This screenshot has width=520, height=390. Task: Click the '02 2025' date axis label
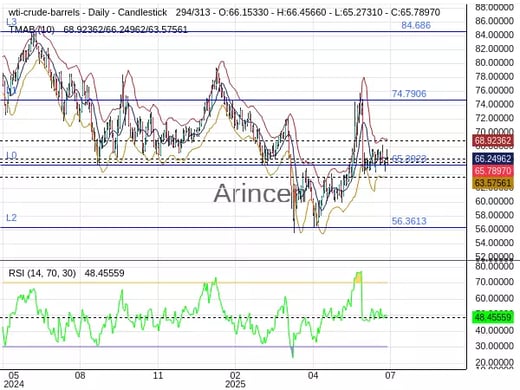pyautogui.click(x=235, y=380)
